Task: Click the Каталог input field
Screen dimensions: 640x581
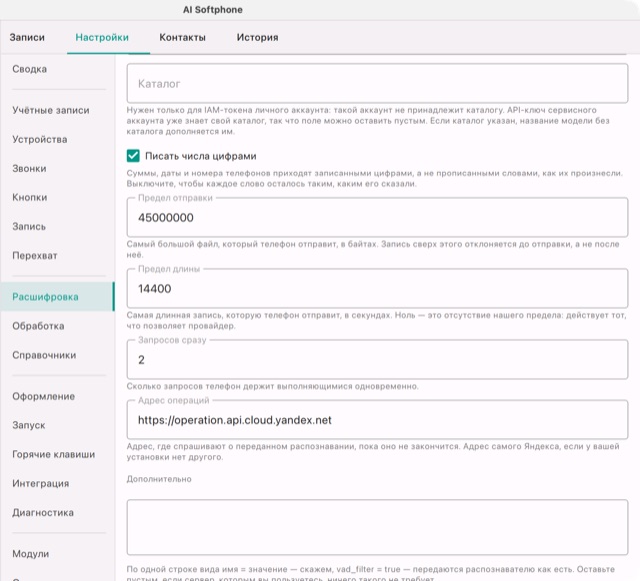Action: pos(377,83)
